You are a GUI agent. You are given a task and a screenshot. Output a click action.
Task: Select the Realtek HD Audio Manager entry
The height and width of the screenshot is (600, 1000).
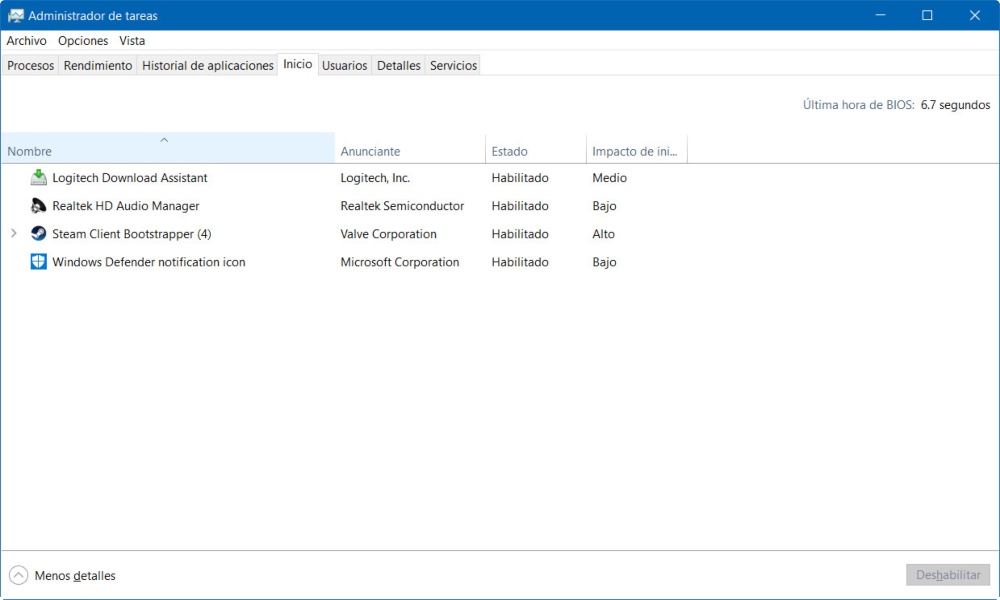tap(126, 206)
